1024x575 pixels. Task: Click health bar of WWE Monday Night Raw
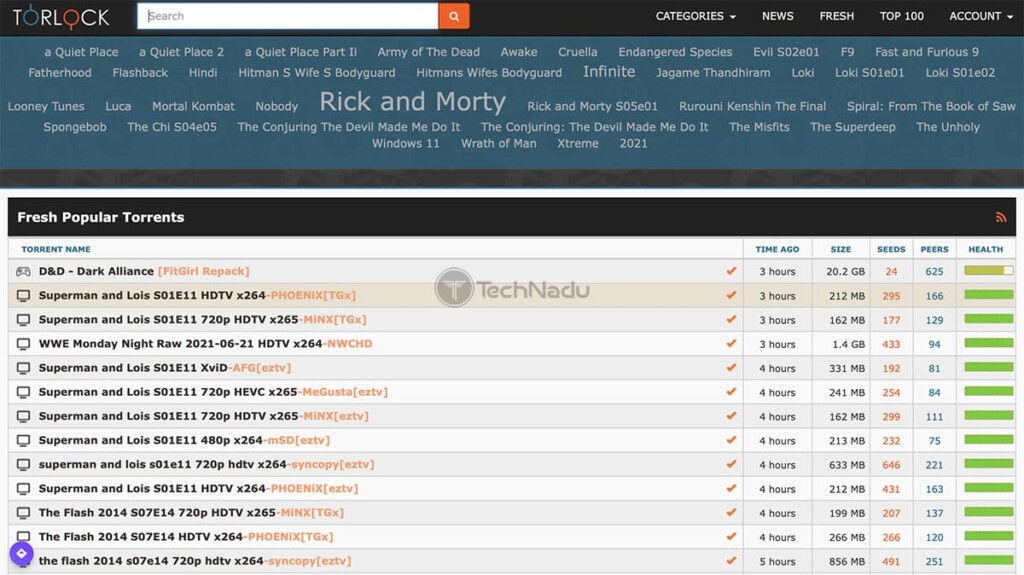[x=988, y=343]
